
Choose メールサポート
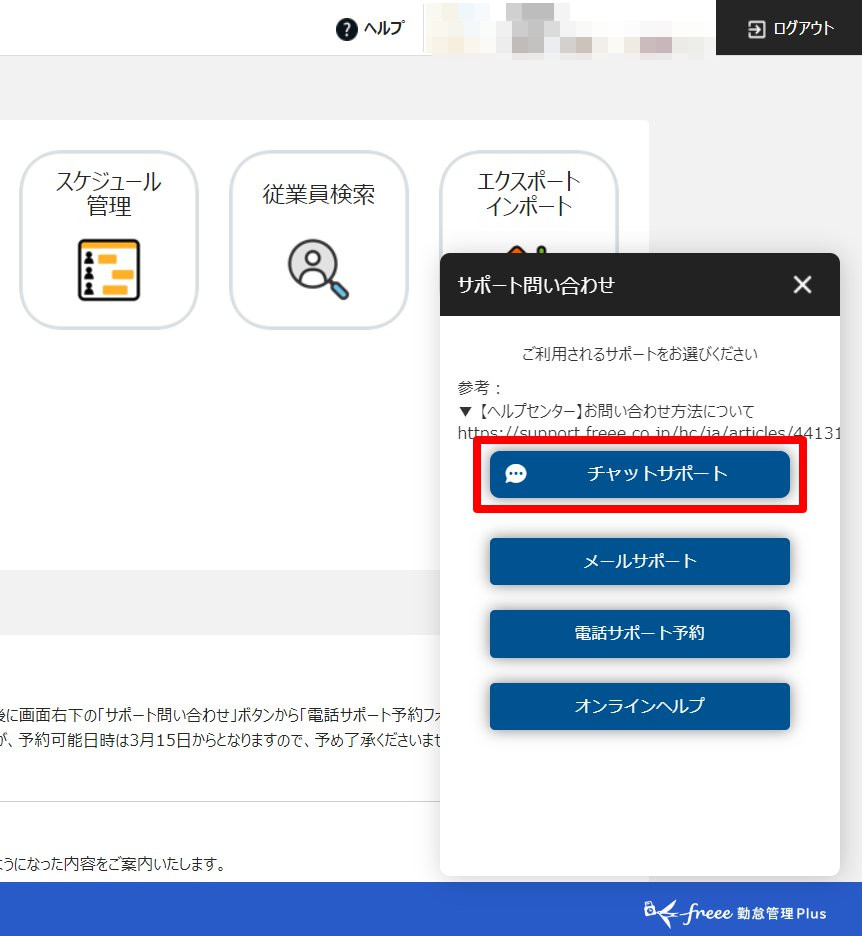[640, 561]
